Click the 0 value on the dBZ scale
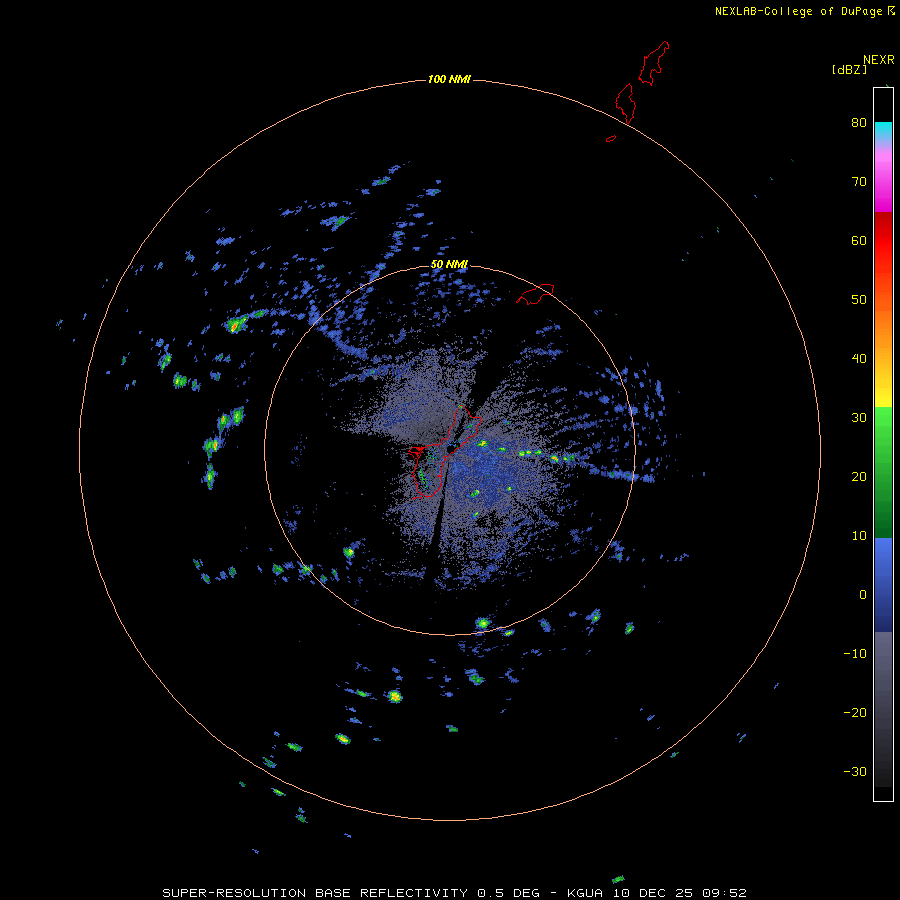Viewport: 900px width, 900px height. (863, 595)
